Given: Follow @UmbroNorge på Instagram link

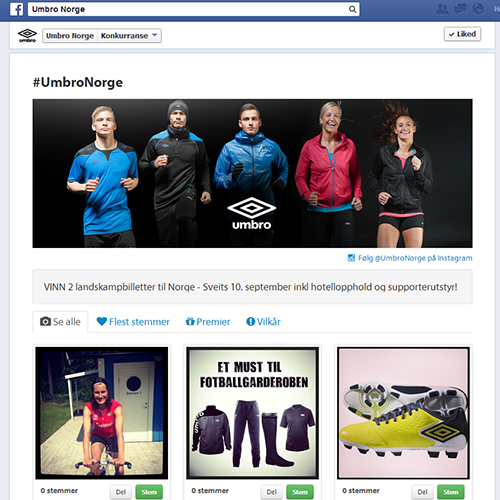Looking at the screenshot, I should click(415, 258).
